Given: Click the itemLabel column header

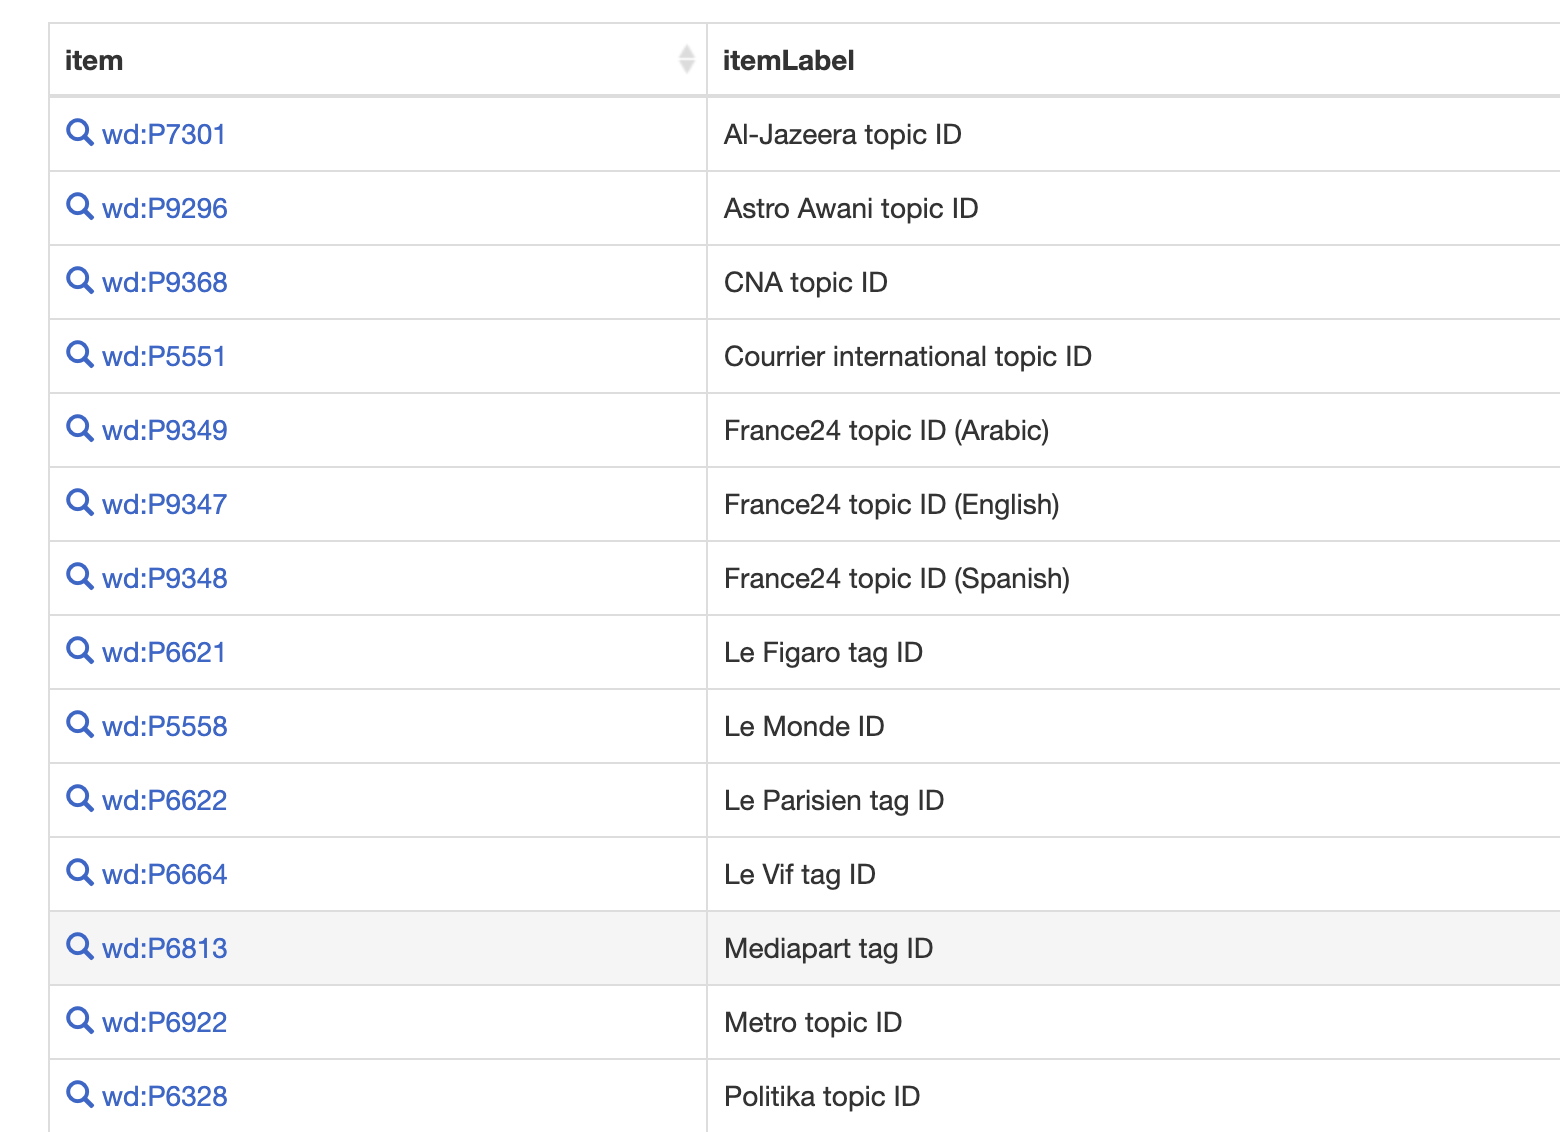Looking at the screenshot, I should 788,61.
